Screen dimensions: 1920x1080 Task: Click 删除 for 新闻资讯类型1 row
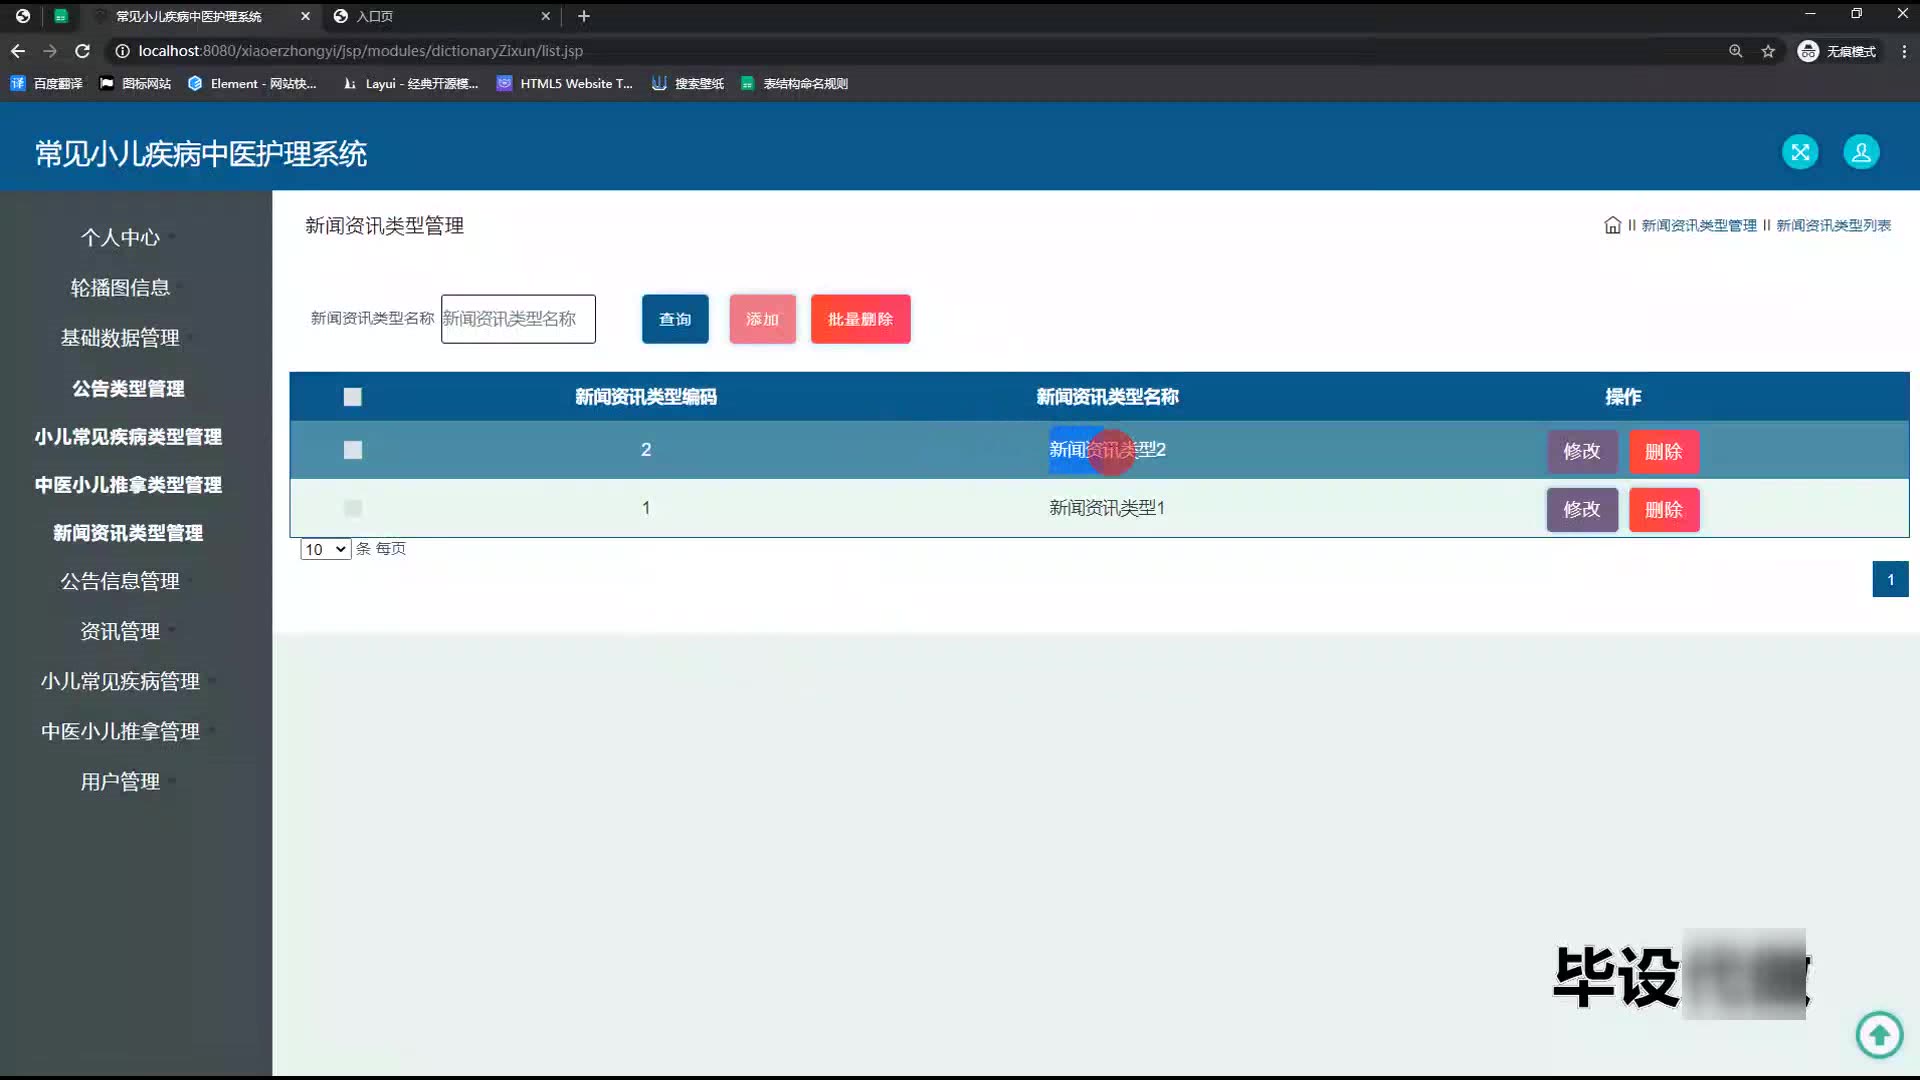click(x=1663, y=510)
